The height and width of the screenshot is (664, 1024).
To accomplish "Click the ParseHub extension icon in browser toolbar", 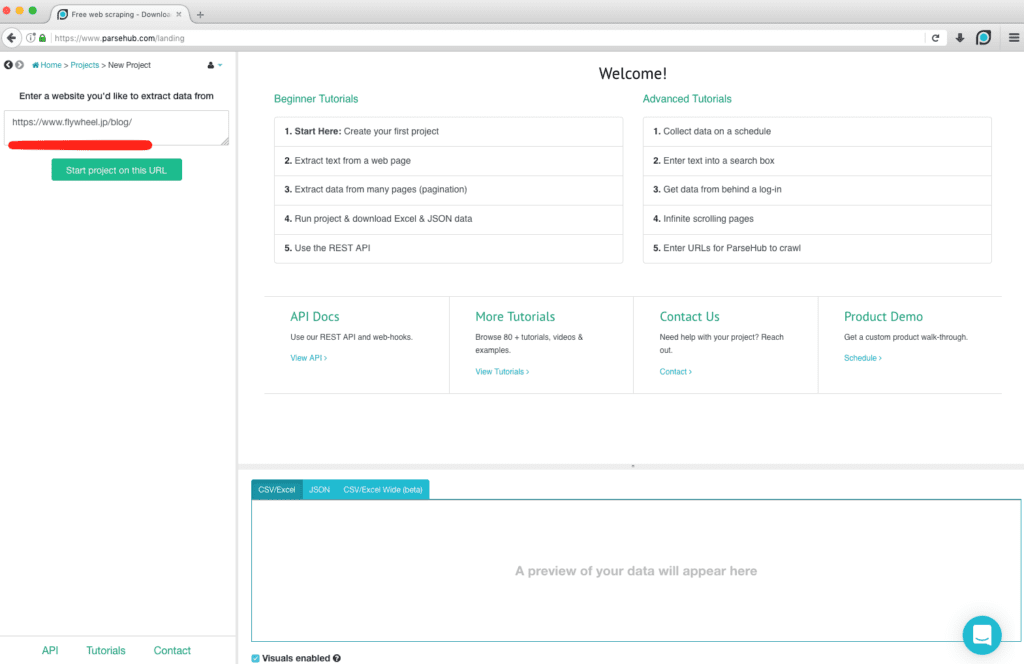I will tap(983, 38).
